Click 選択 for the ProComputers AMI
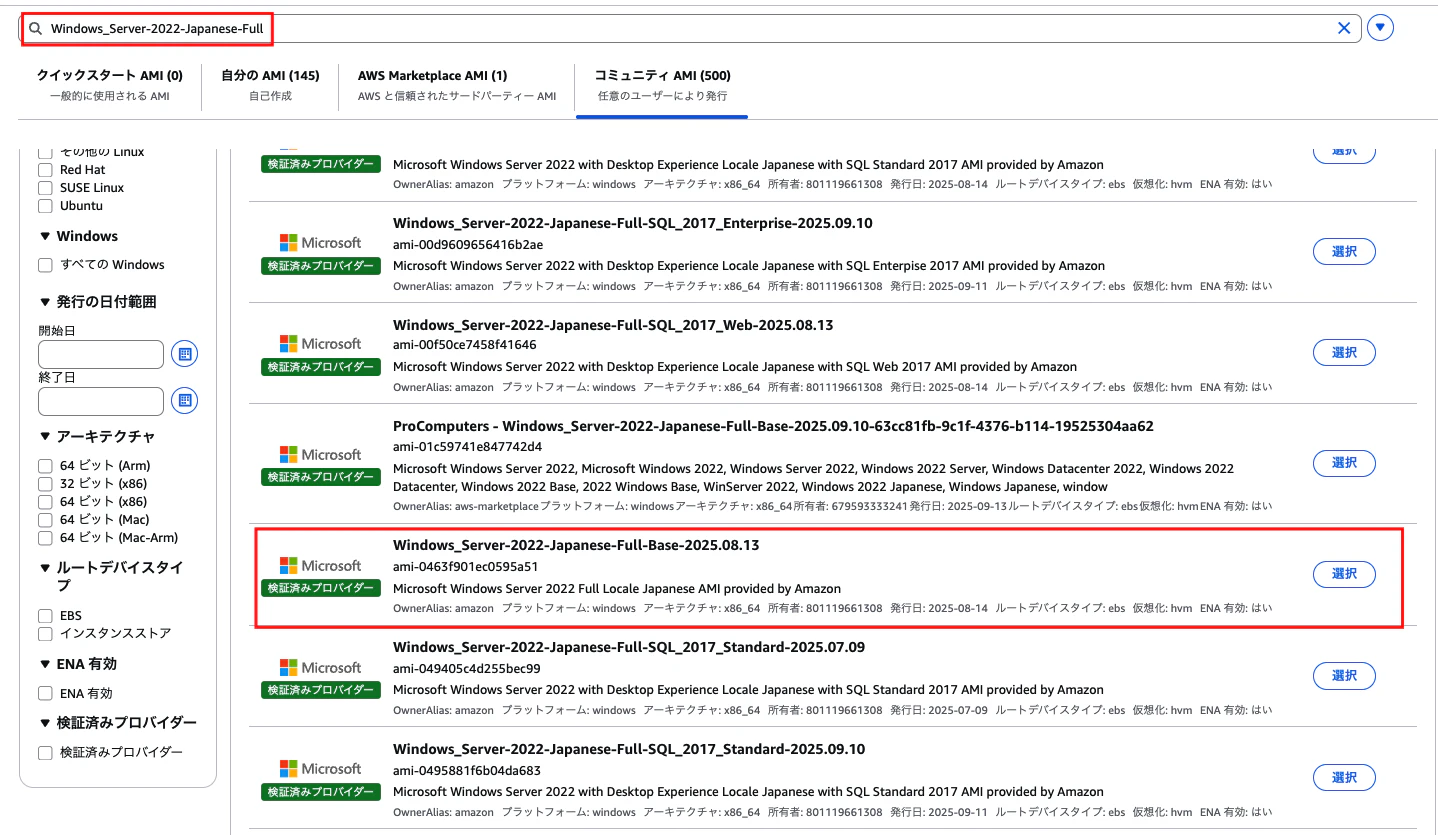 tap(1344, 463)
